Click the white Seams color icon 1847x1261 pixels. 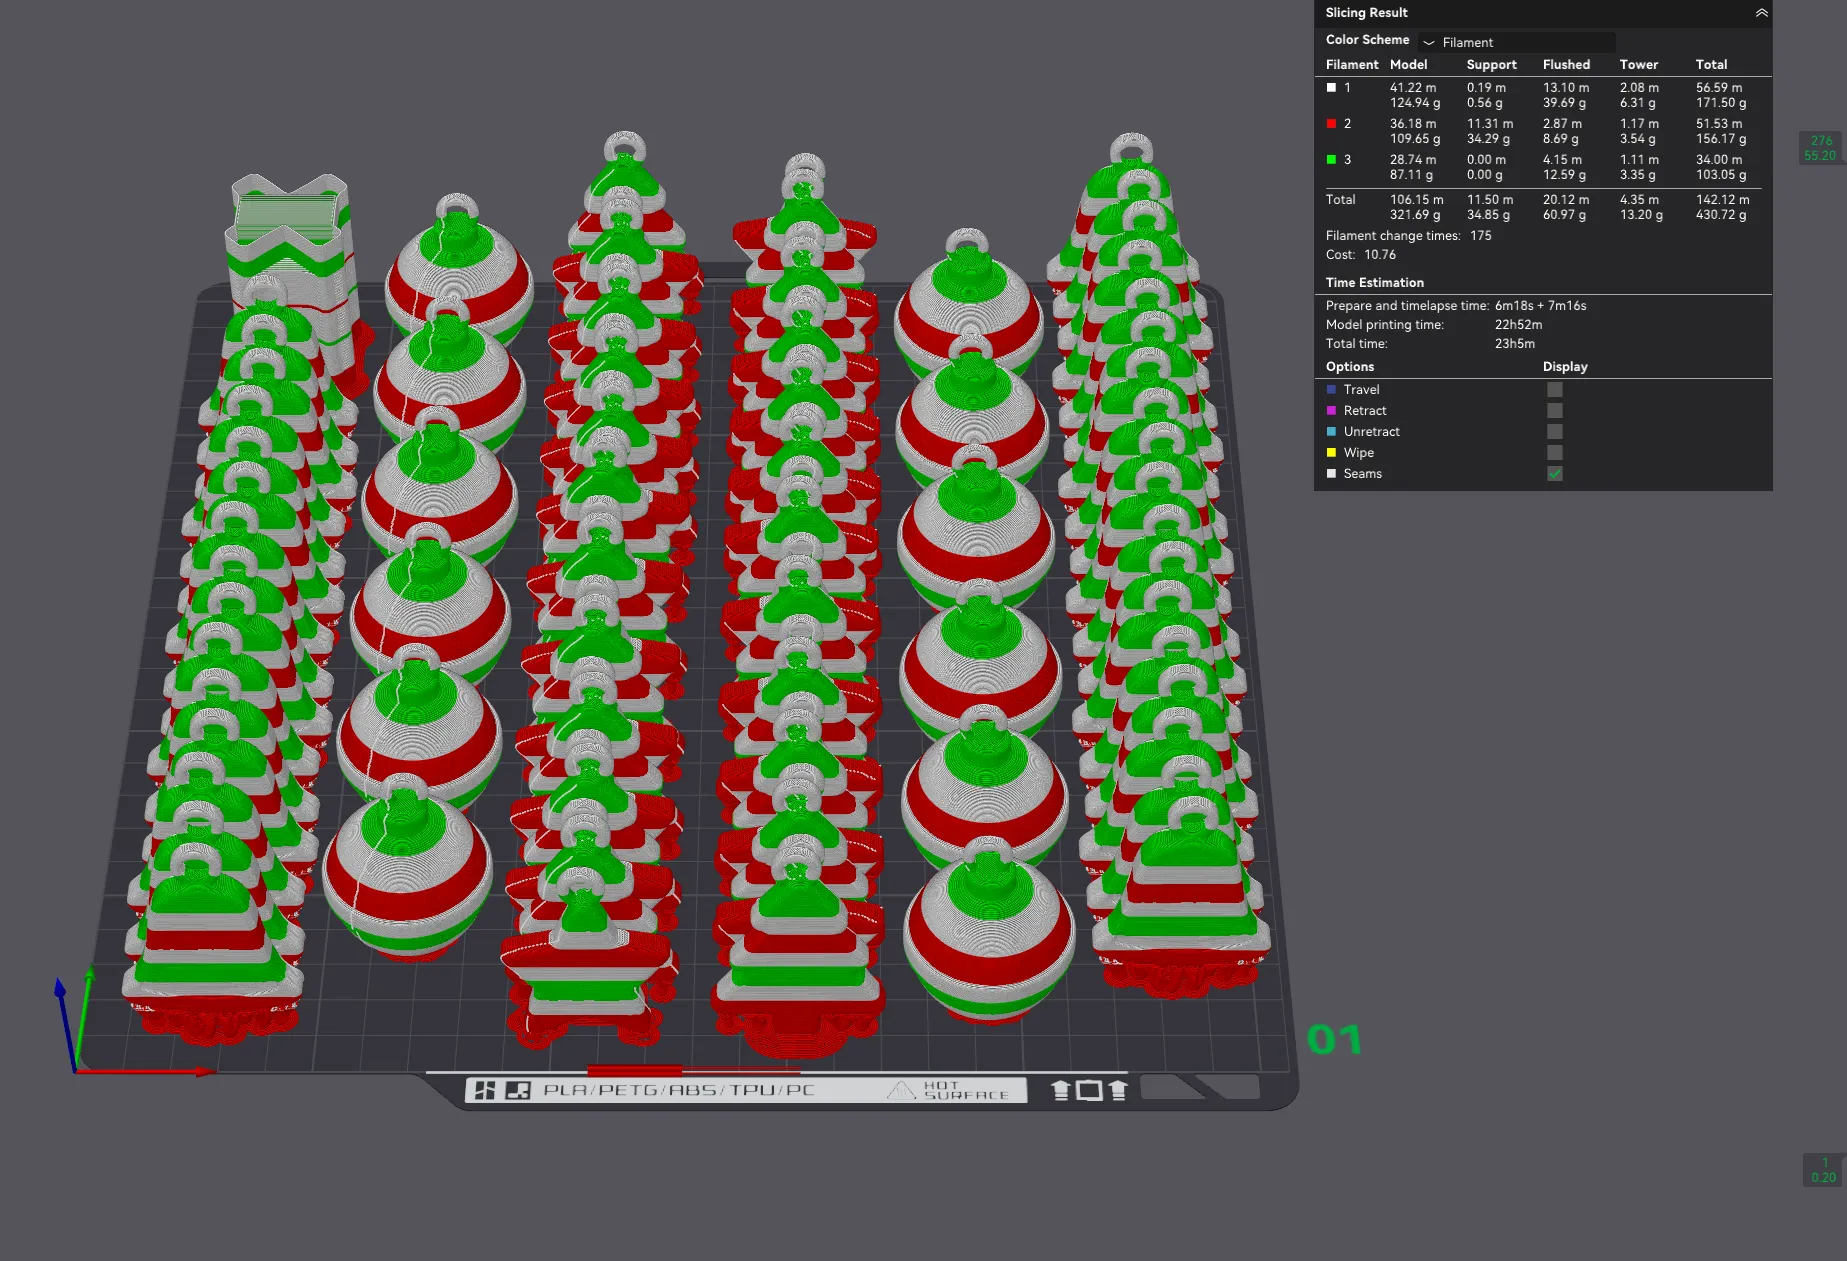(x=1331, y=474)
